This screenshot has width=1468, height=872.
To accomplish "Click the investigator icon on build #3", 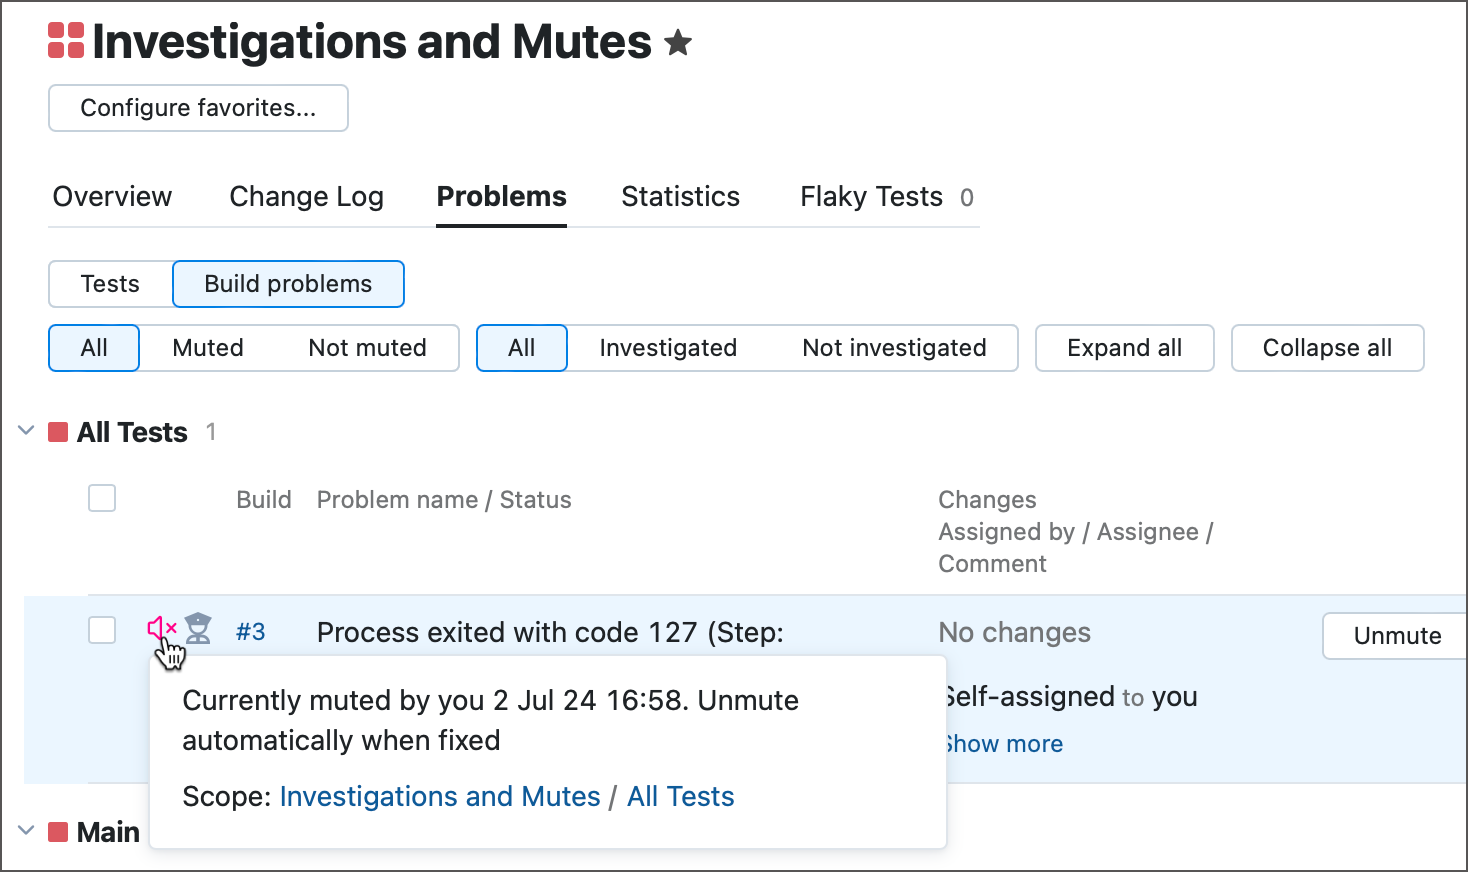I will pyautogui.click(x=199, y=628).
